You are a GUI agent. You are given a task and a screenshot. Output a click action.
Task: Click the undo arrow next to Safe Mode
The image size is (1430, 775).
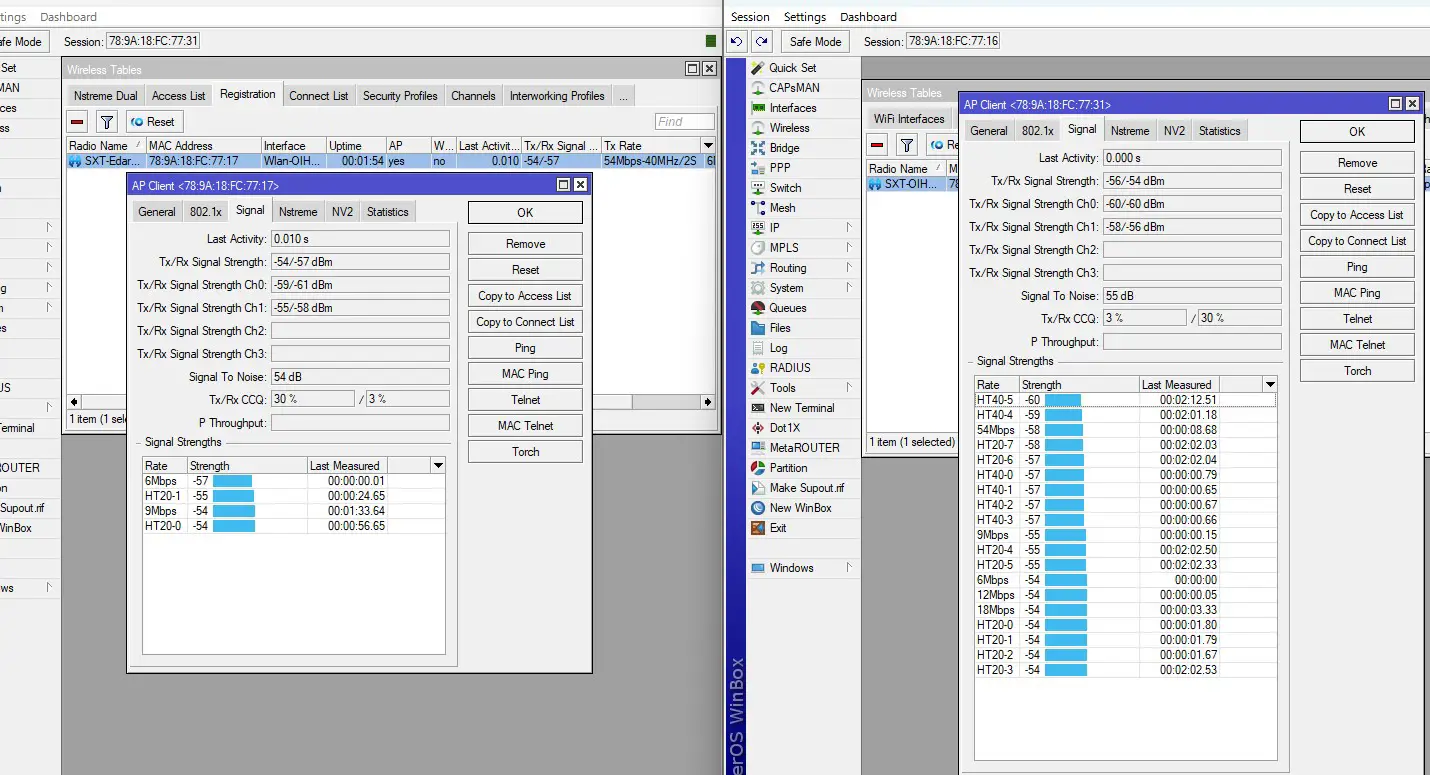pos(737,42)
